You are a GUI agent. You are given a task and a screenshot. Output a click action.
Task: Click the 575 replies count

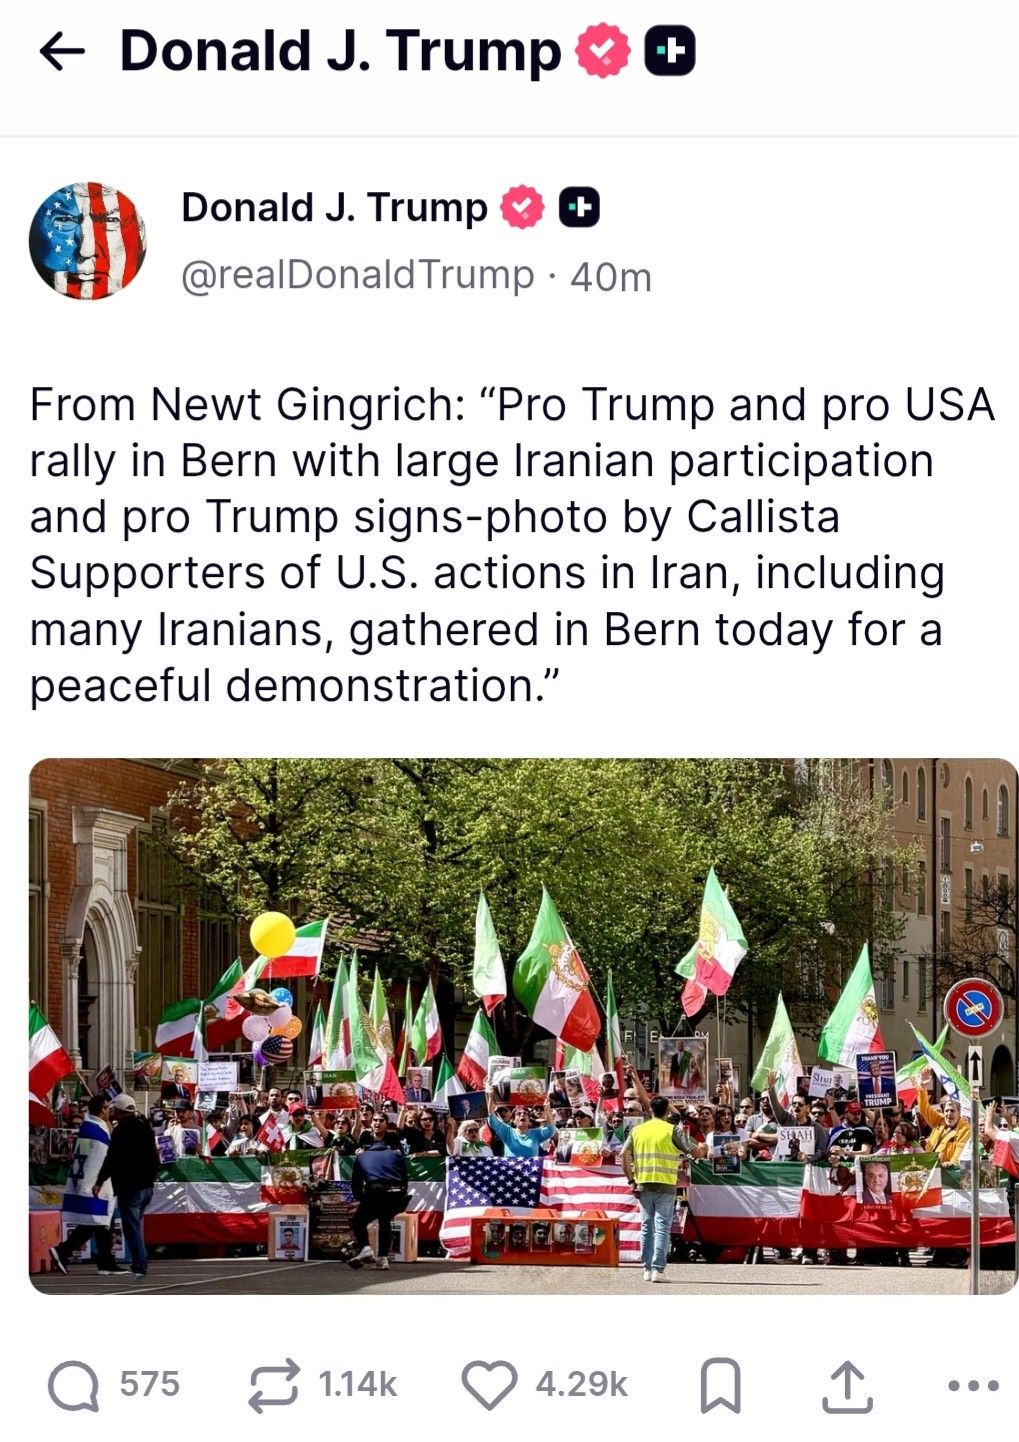coord(150,1385)
